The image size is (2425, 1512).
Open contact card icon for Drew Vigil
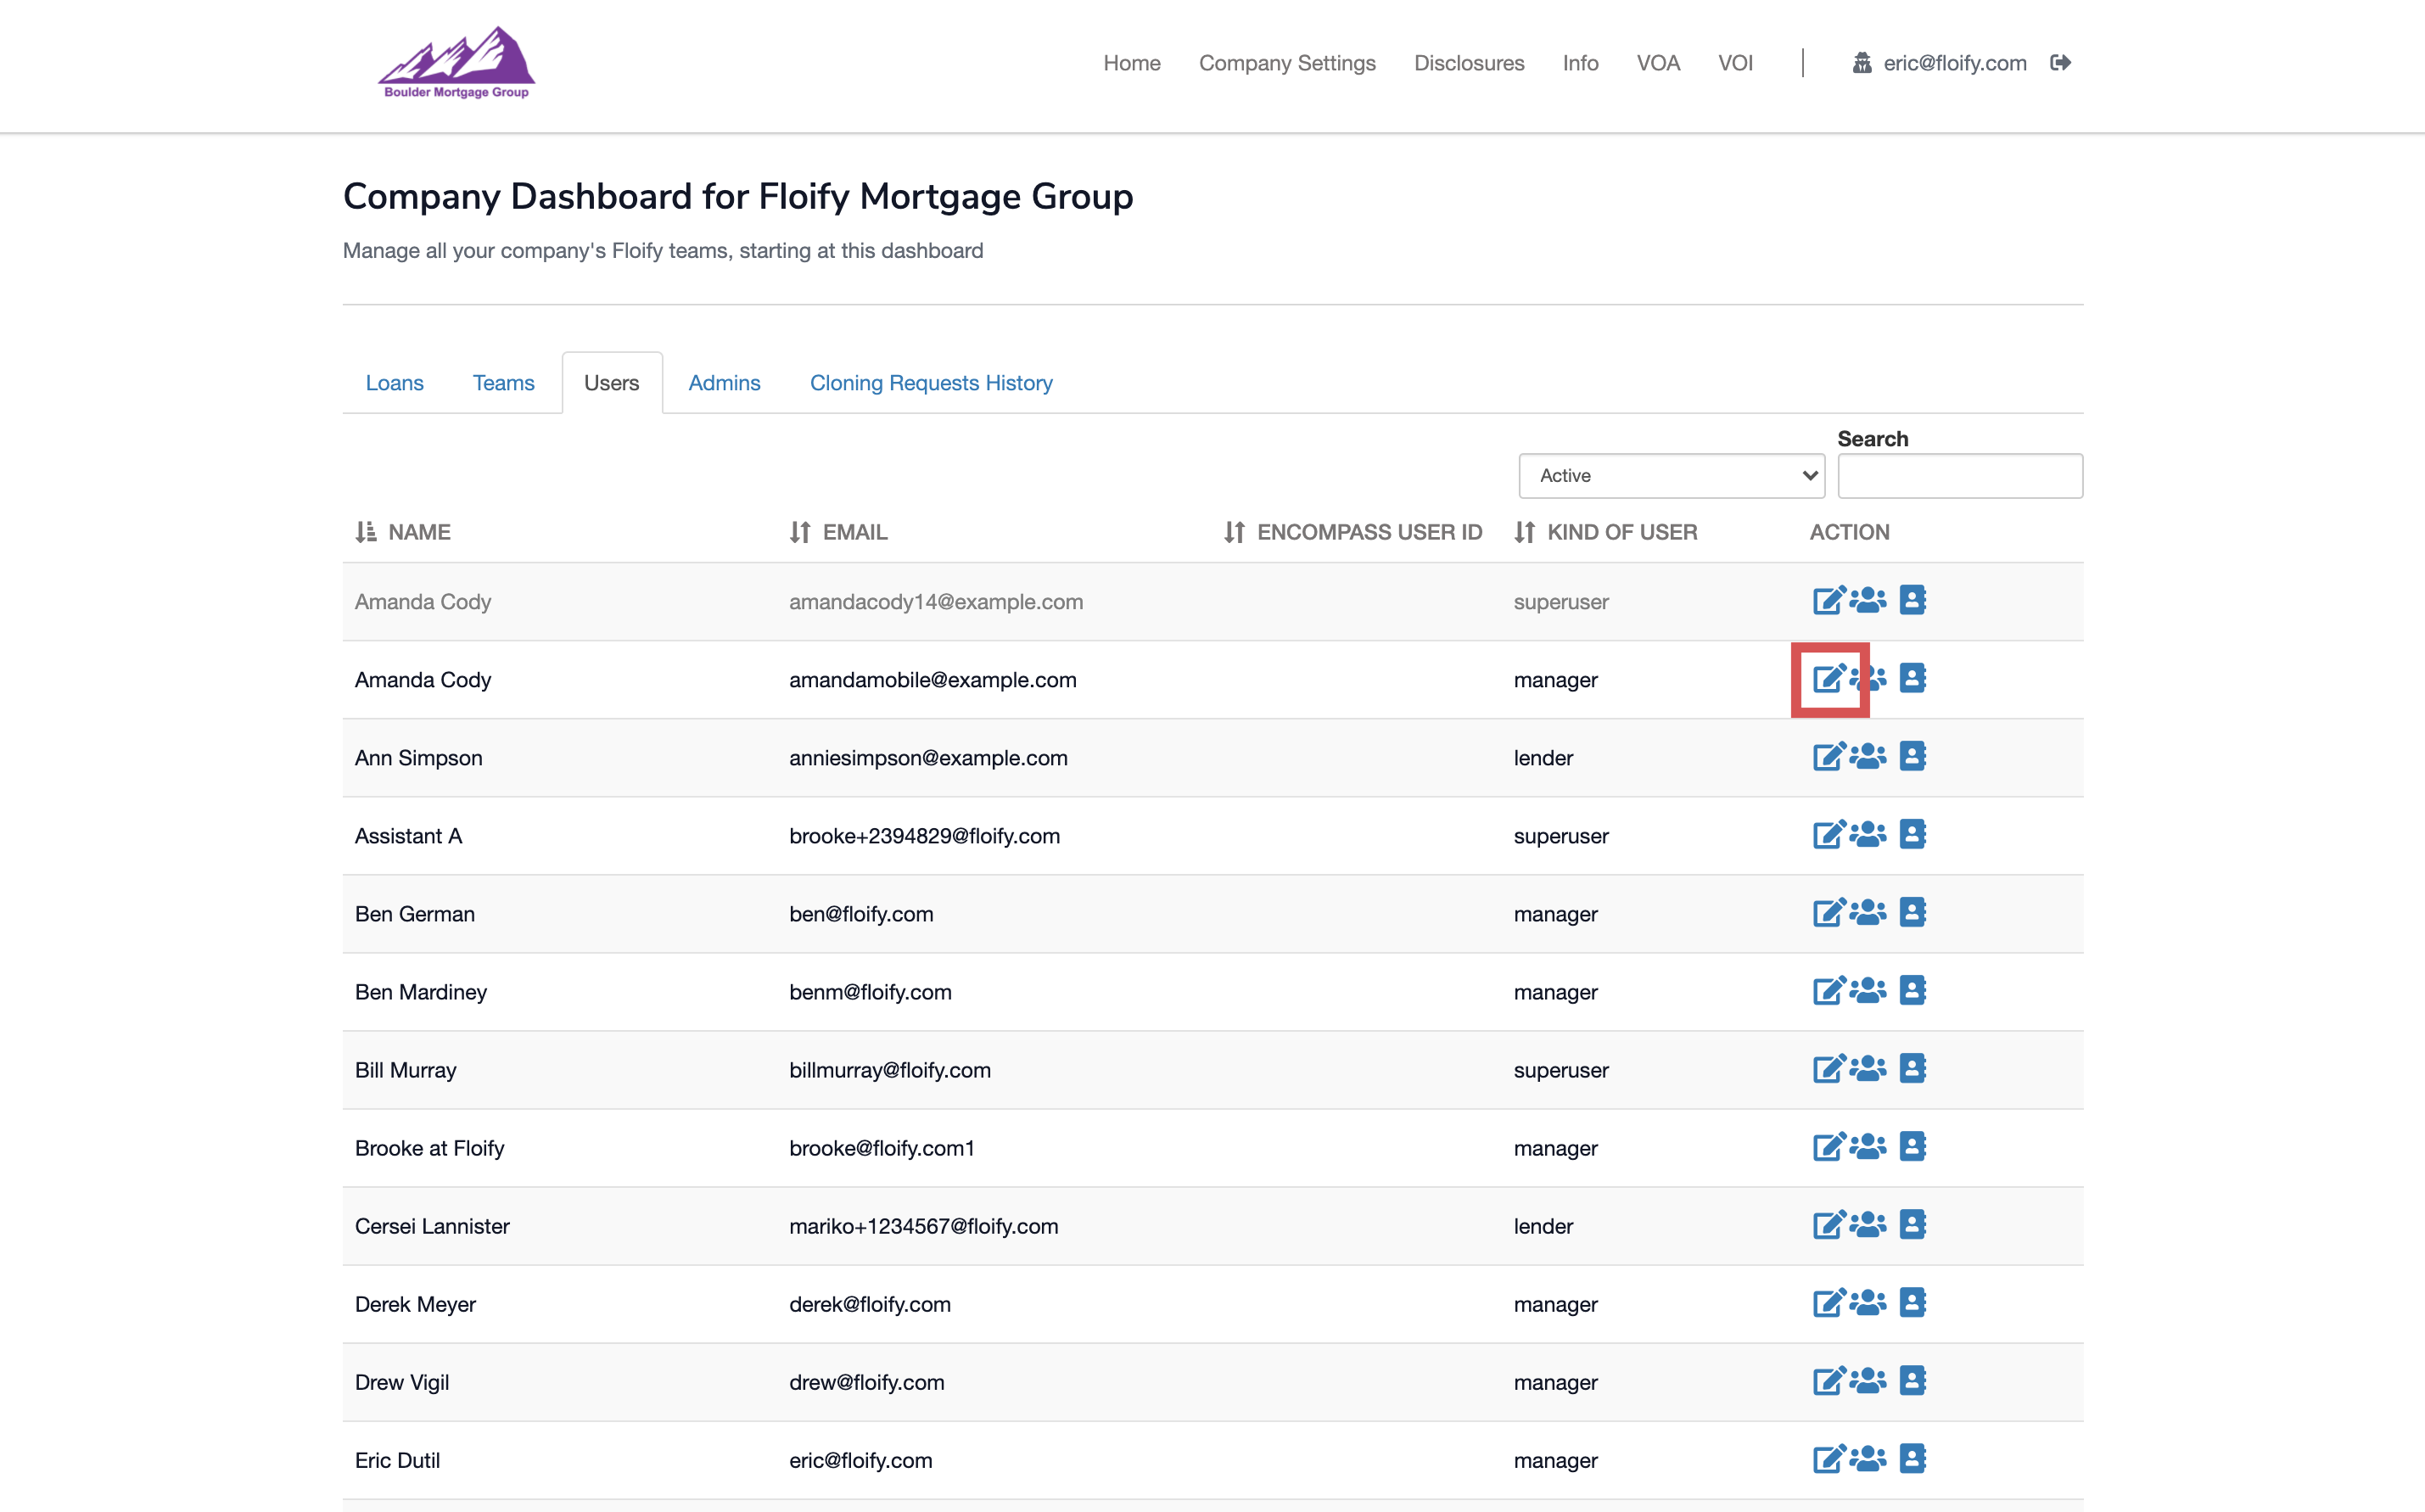[1912, 1380]
